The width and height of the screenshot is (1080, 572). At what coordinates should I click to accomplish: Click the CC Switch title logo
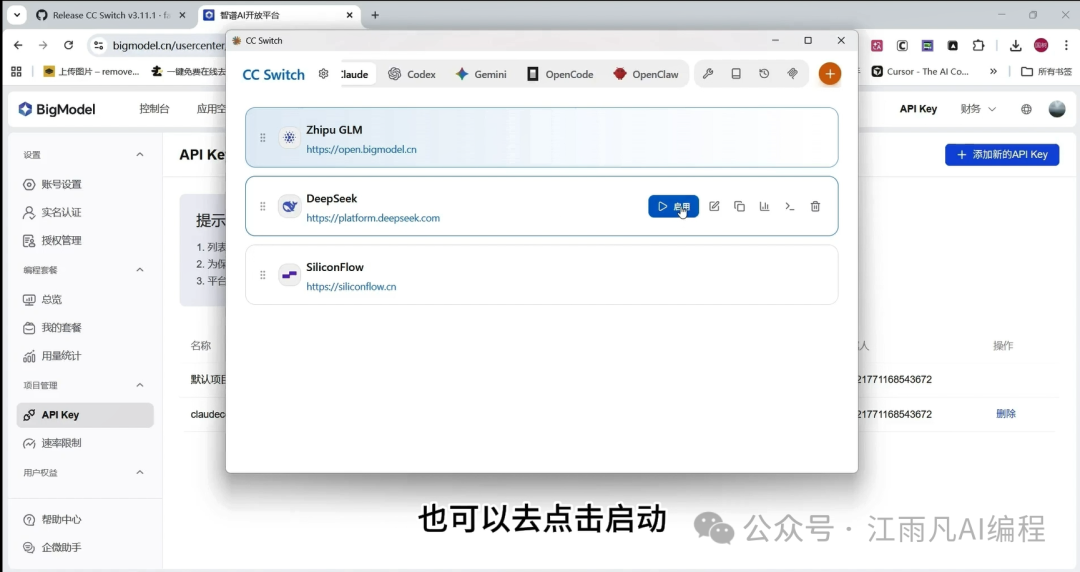pyautogui.click(x=273, y=74)
